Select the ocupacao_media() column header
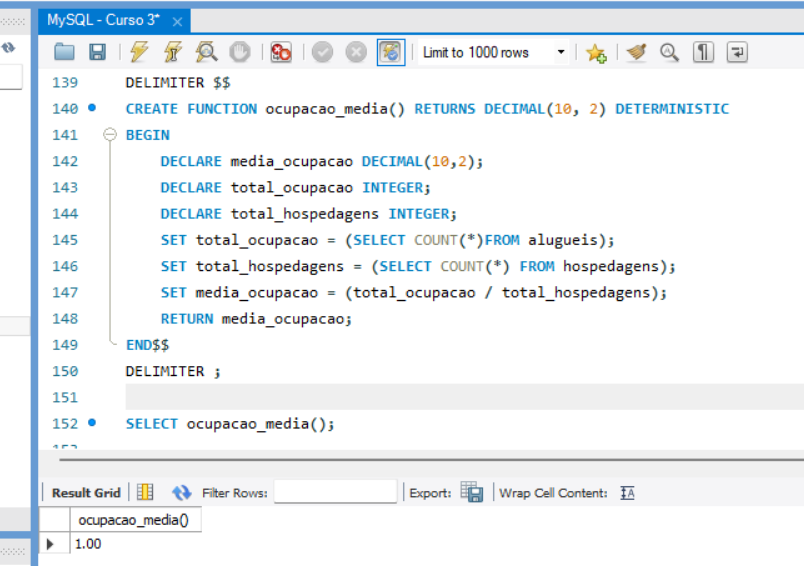 pyautogui.click(x=133, y=520)
